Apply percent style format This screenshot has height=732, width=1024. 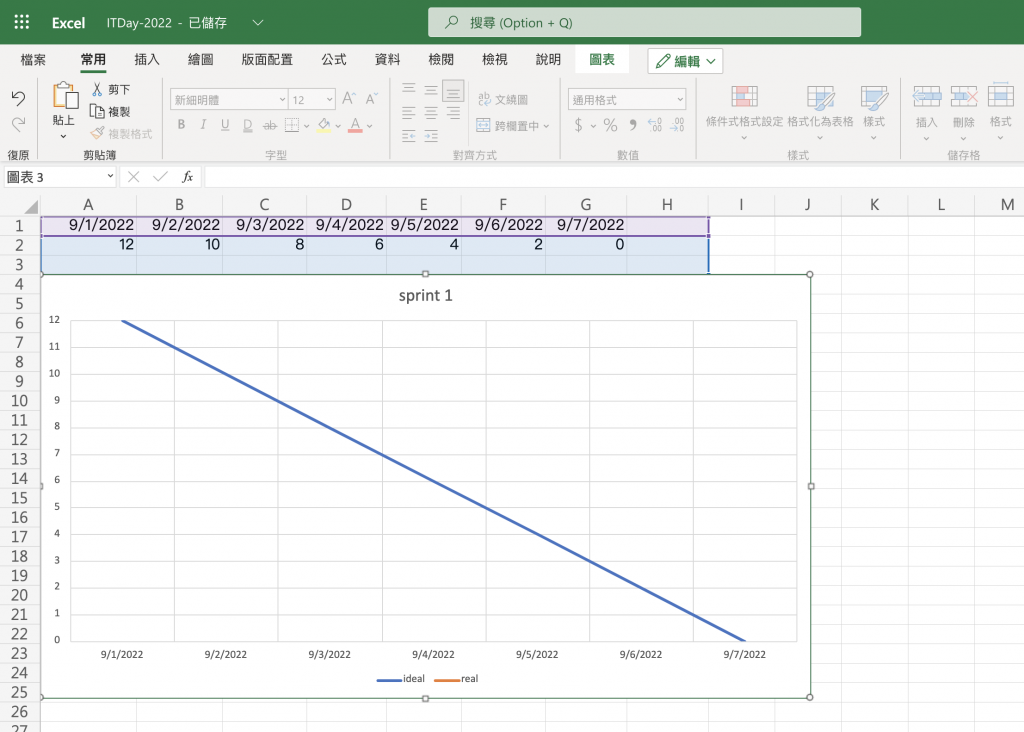point(611,125)
